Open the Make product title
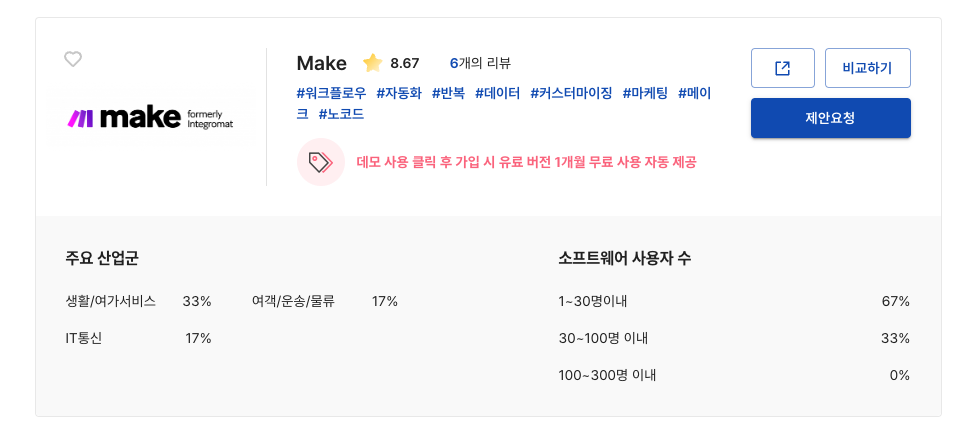The image size is (958, 429). (321, 63)
